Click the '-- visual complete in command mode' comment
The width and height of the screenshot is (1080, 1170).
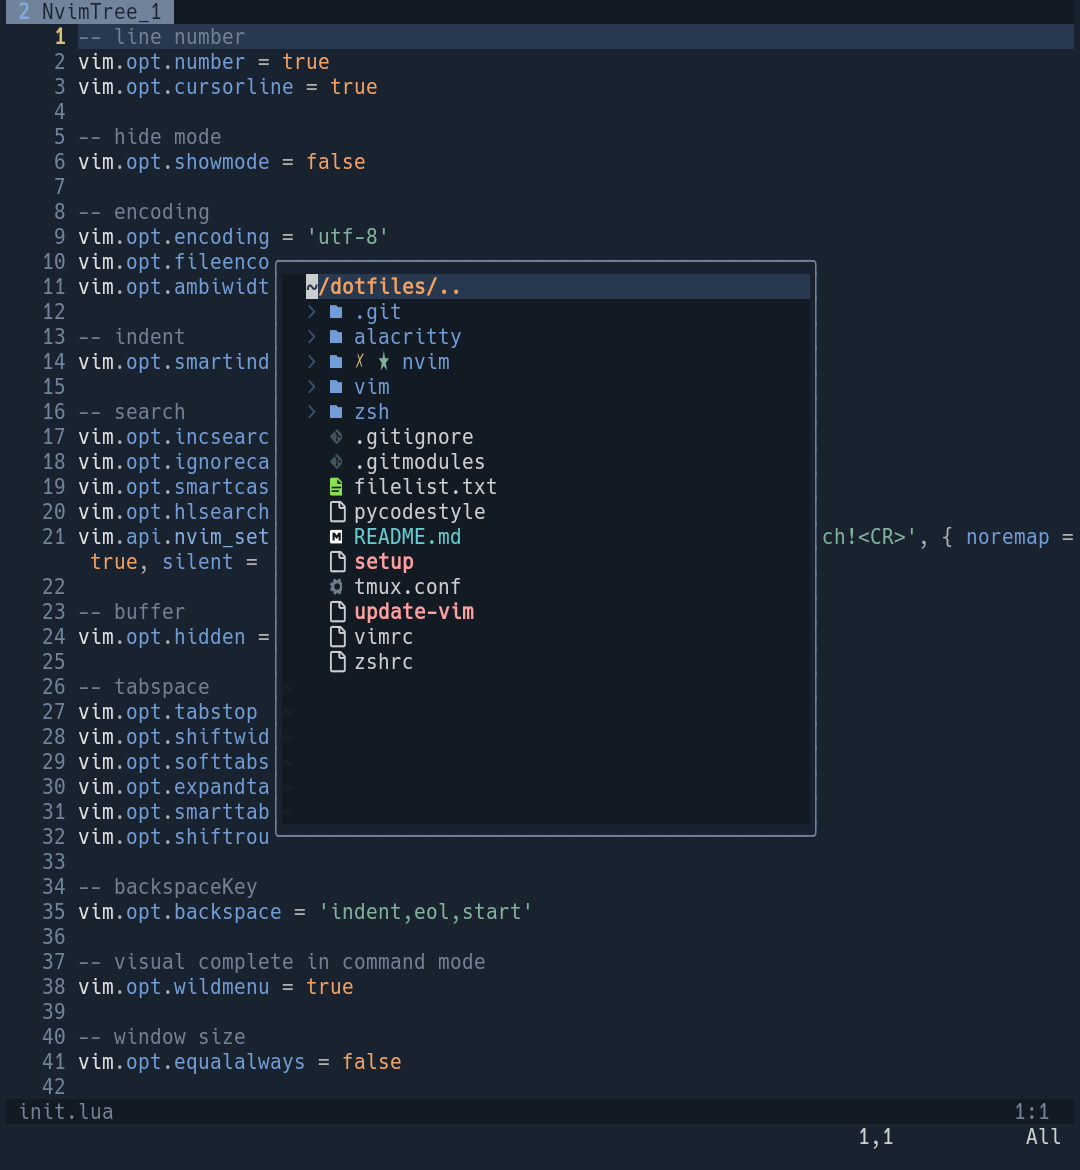tap(282, 962)
